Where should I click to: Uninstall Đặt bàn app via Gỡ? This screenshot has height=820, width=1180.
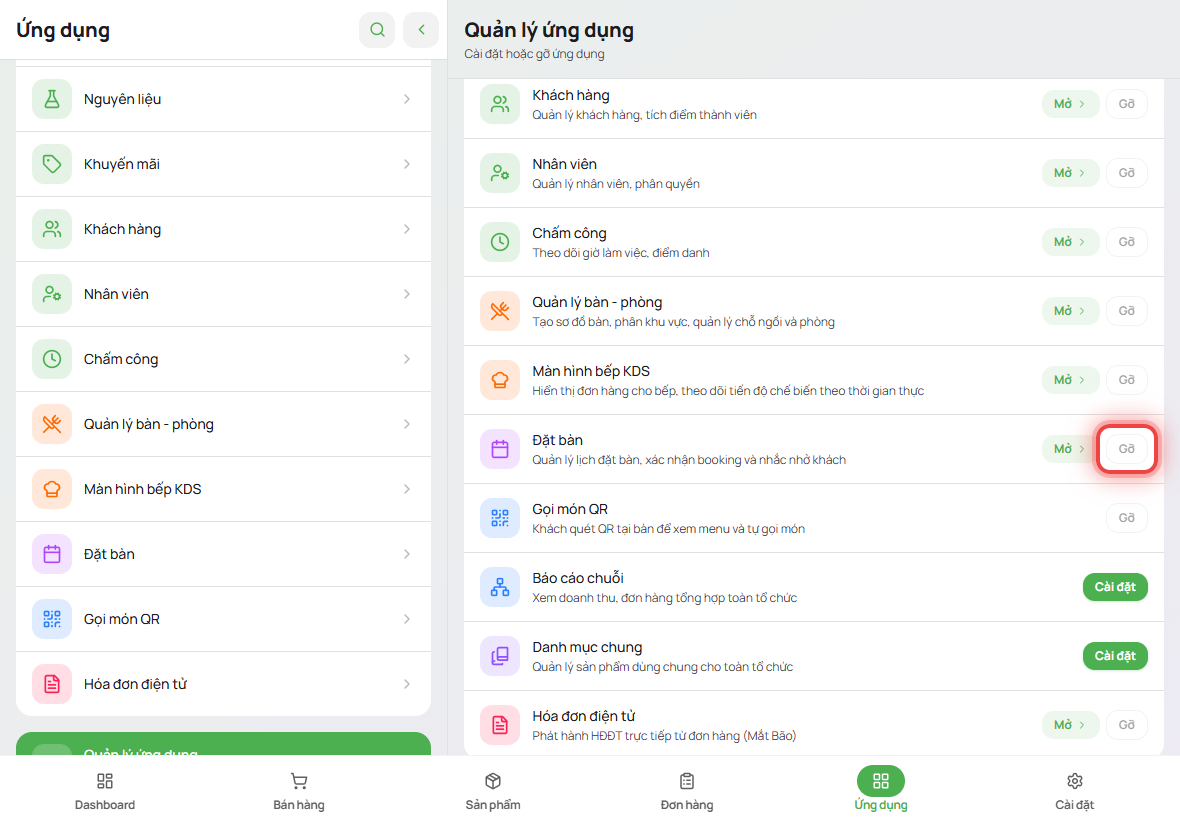click(x=1127, y=449)
